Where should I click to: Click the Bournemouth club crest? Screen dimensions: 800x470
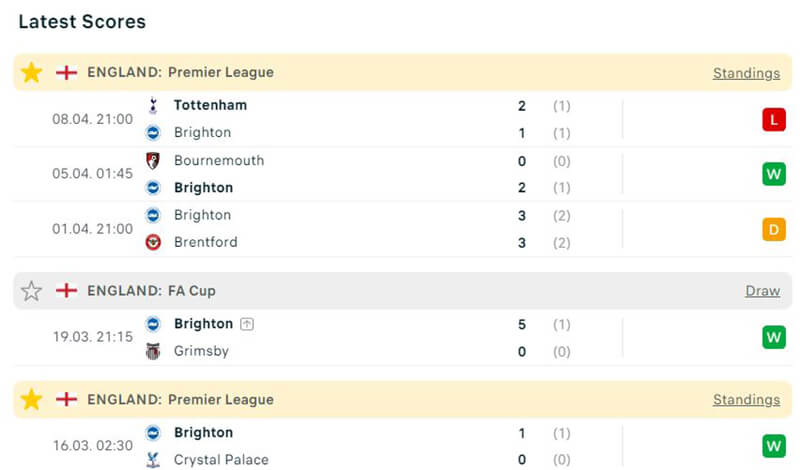(153, 160)
